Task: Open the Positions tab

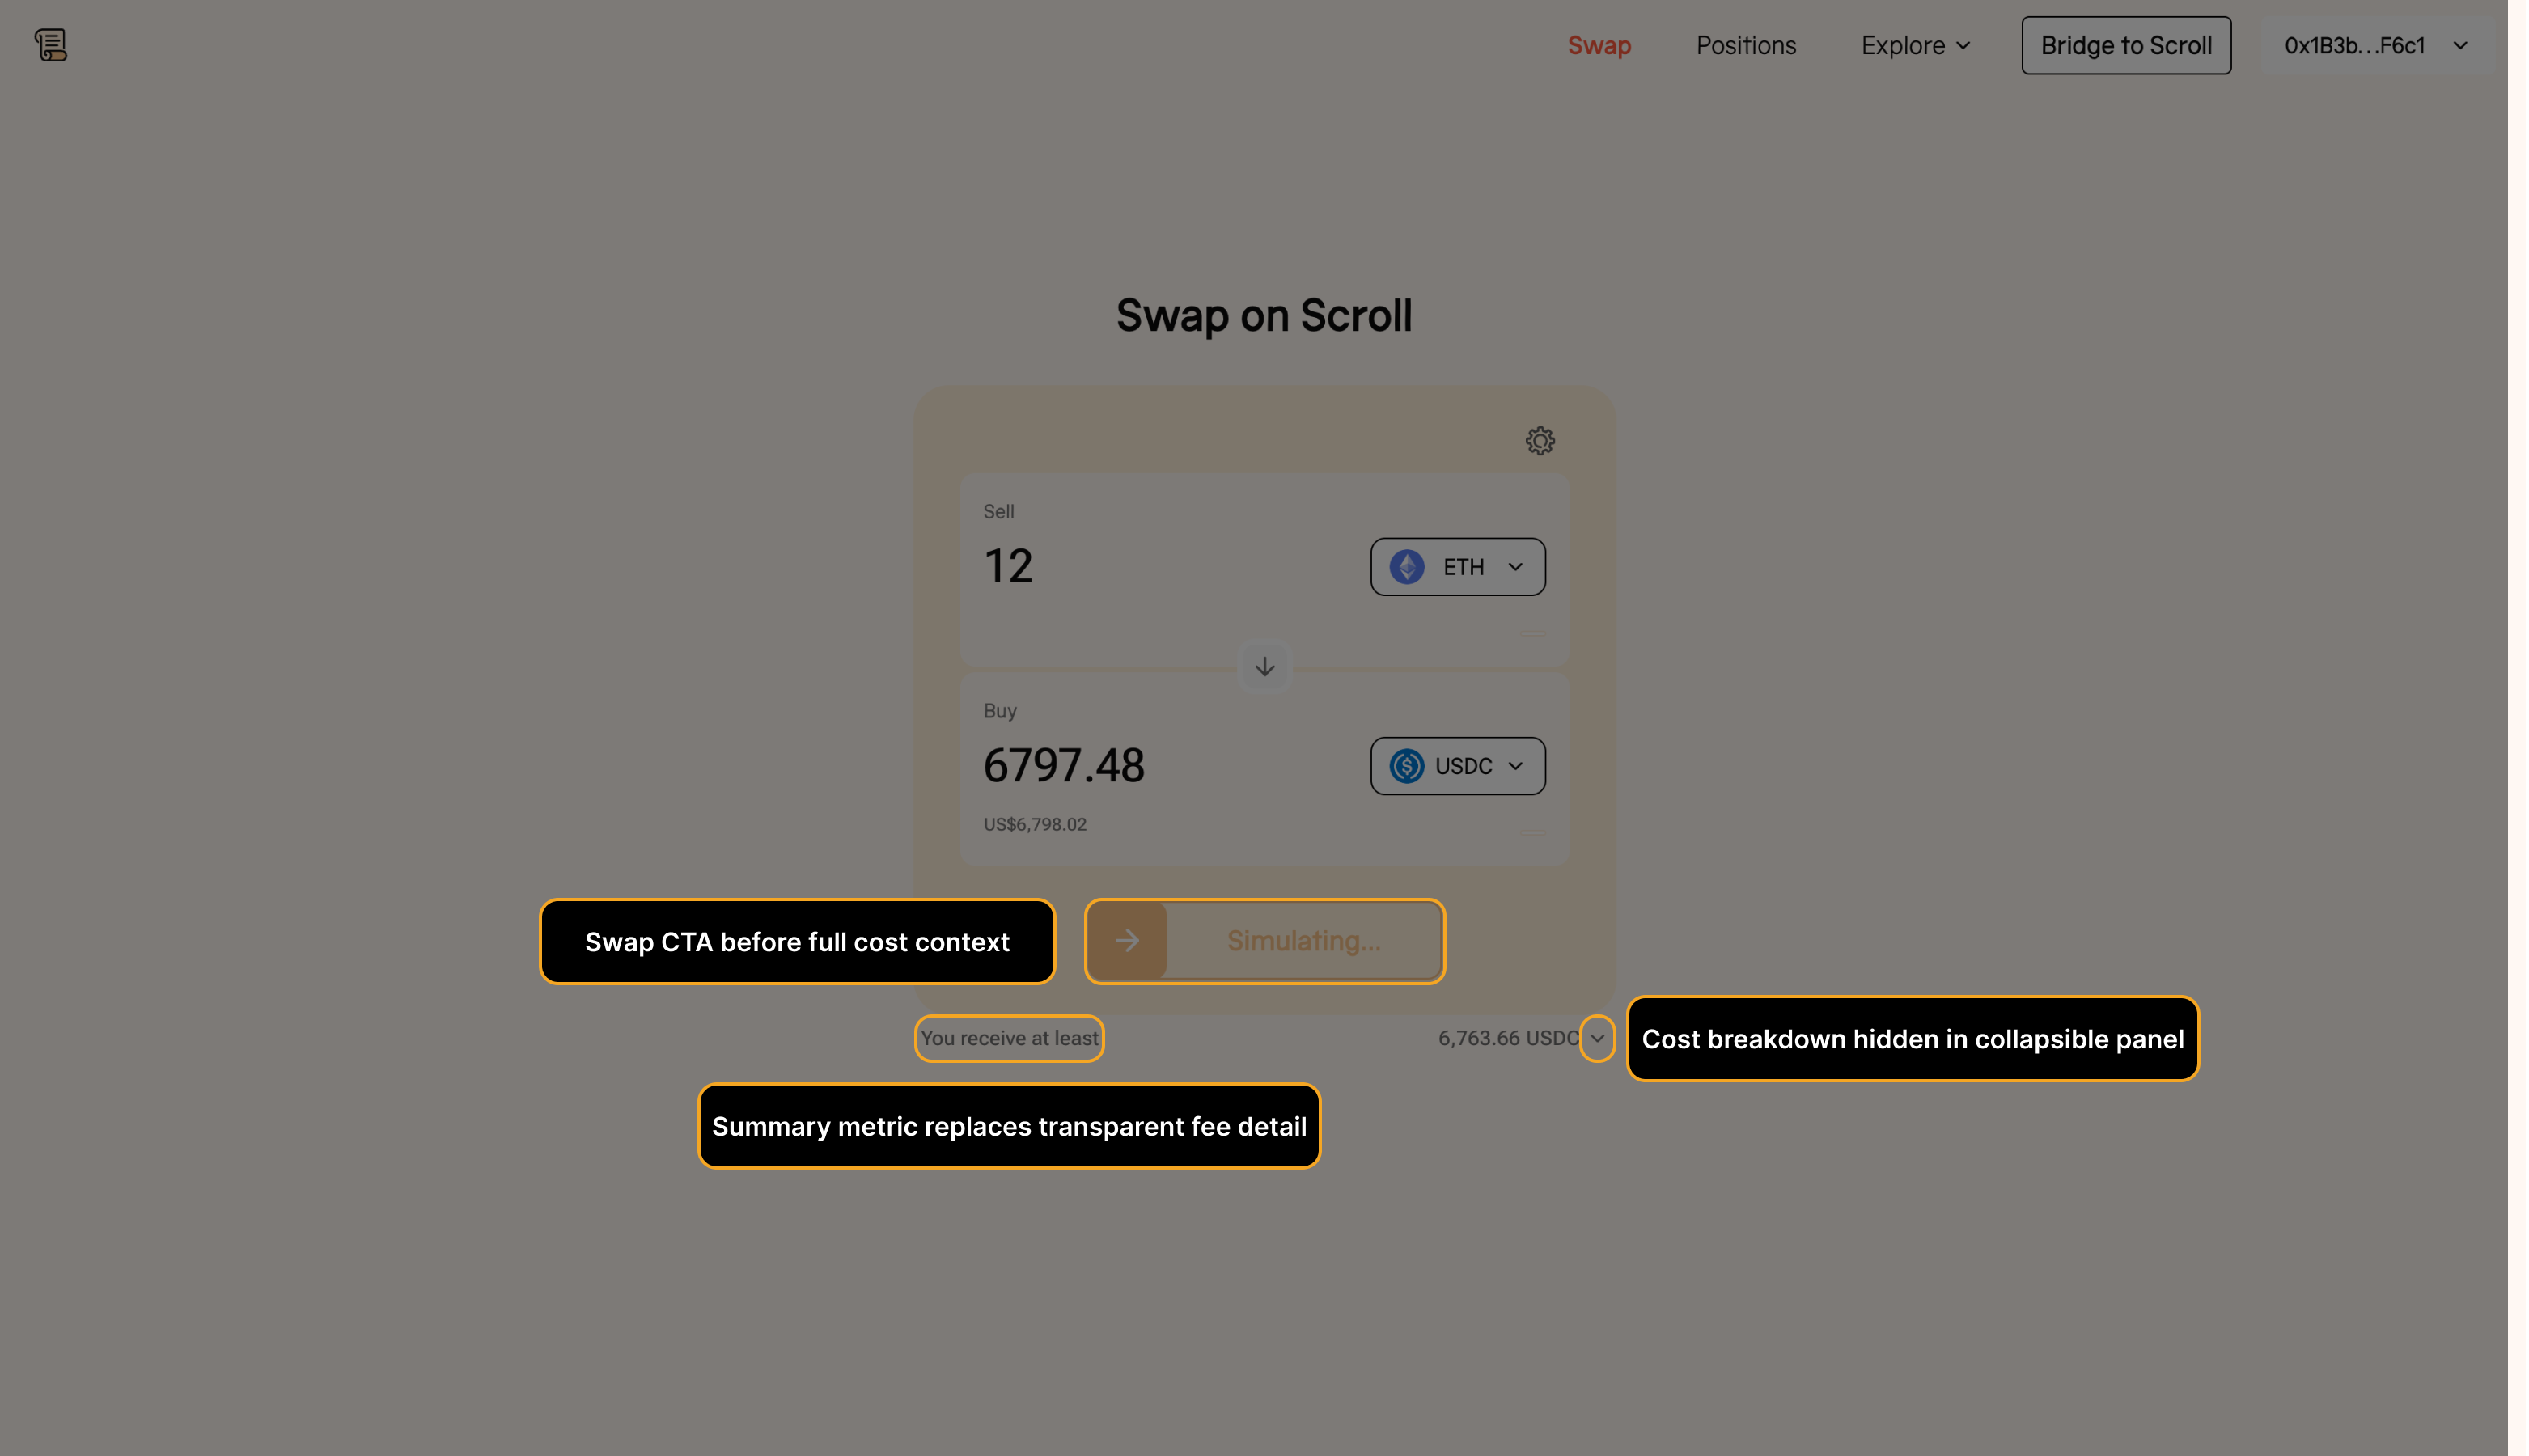Action: click(1745, 45)
